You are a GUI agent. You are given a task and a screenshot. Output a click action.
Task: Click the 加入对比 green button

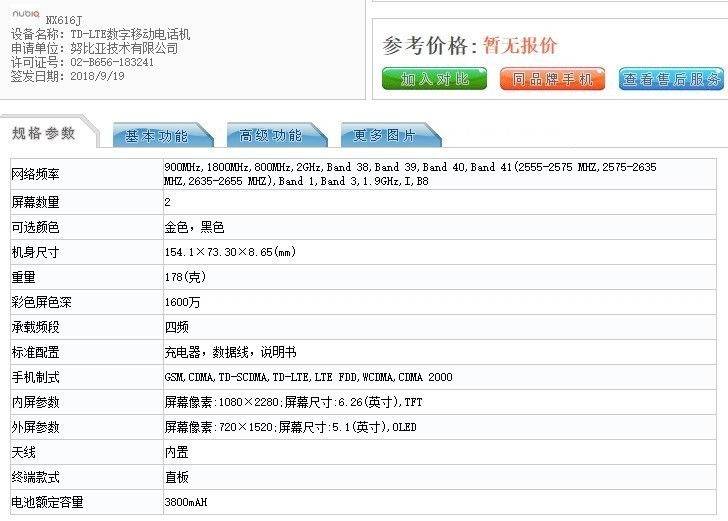click(x=434, y=79)
